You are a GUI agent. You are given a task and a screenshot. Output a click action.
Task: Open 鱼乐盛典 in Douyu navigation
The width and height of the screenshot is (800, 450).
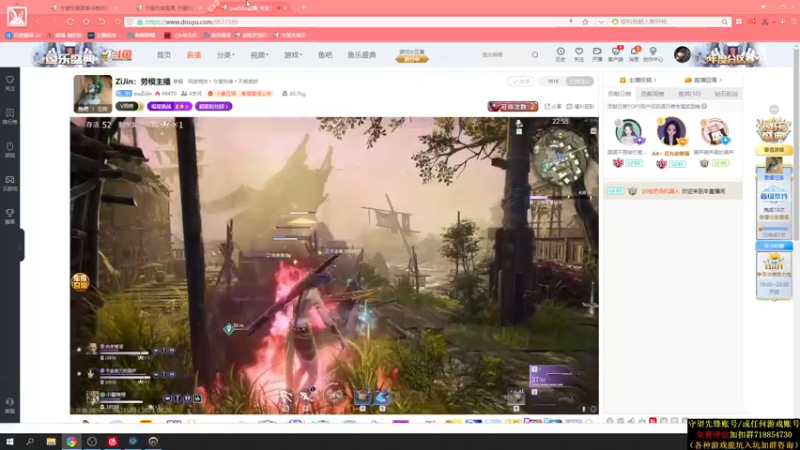[x=362, y=55]
